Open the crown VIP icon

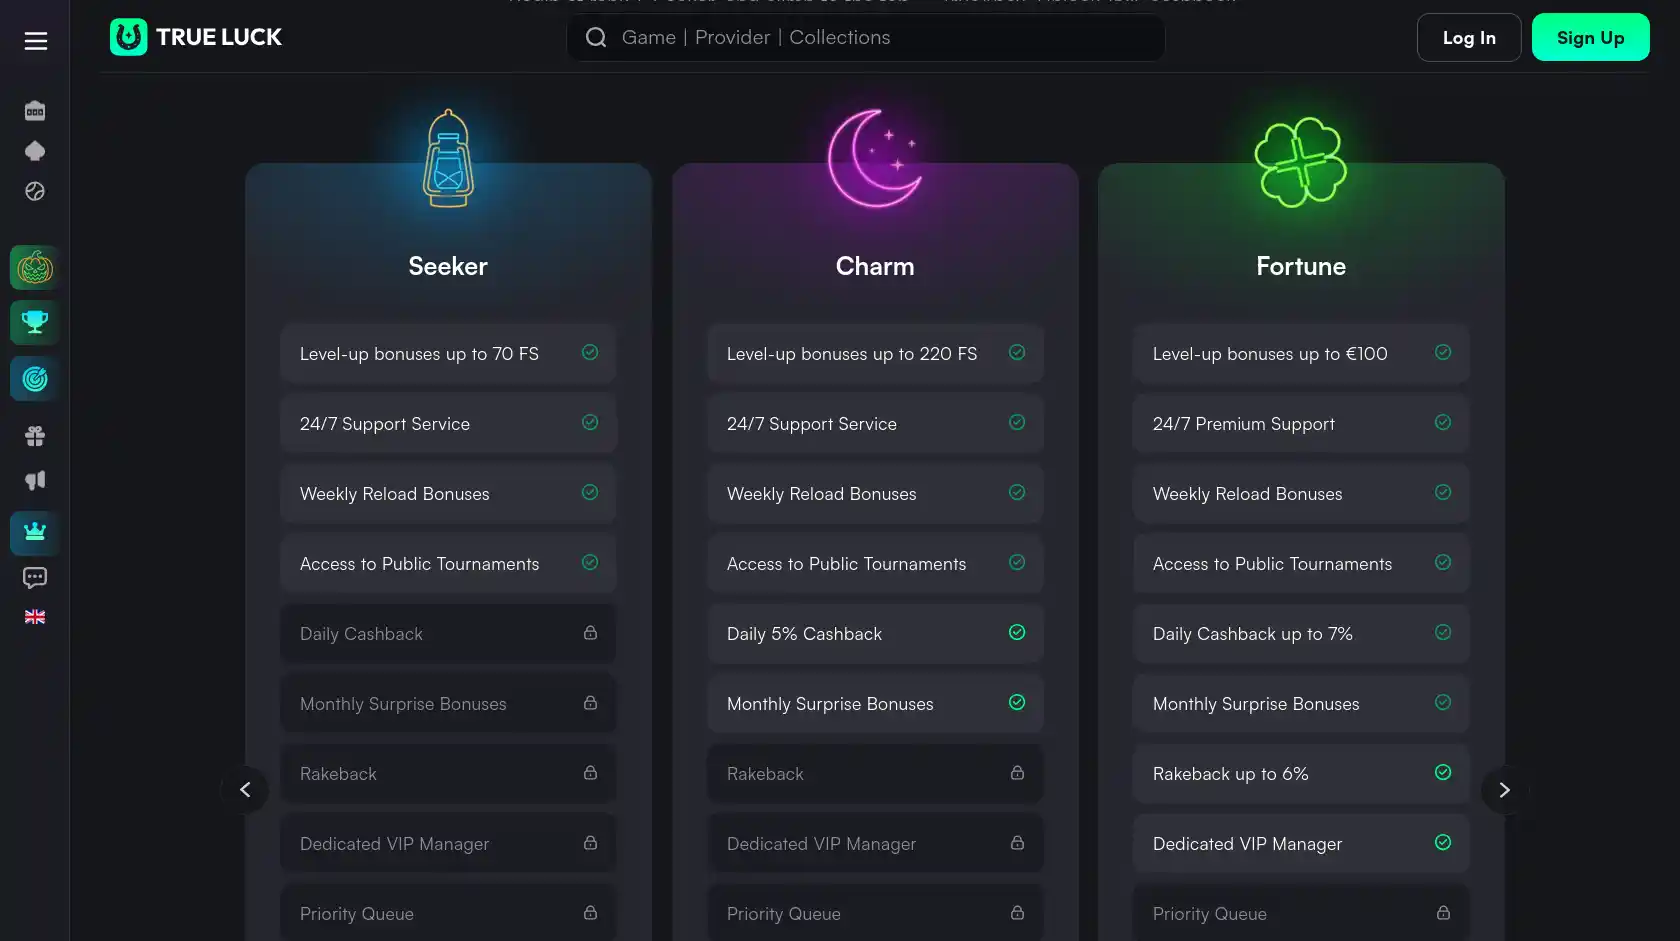(x=35, y=533)
